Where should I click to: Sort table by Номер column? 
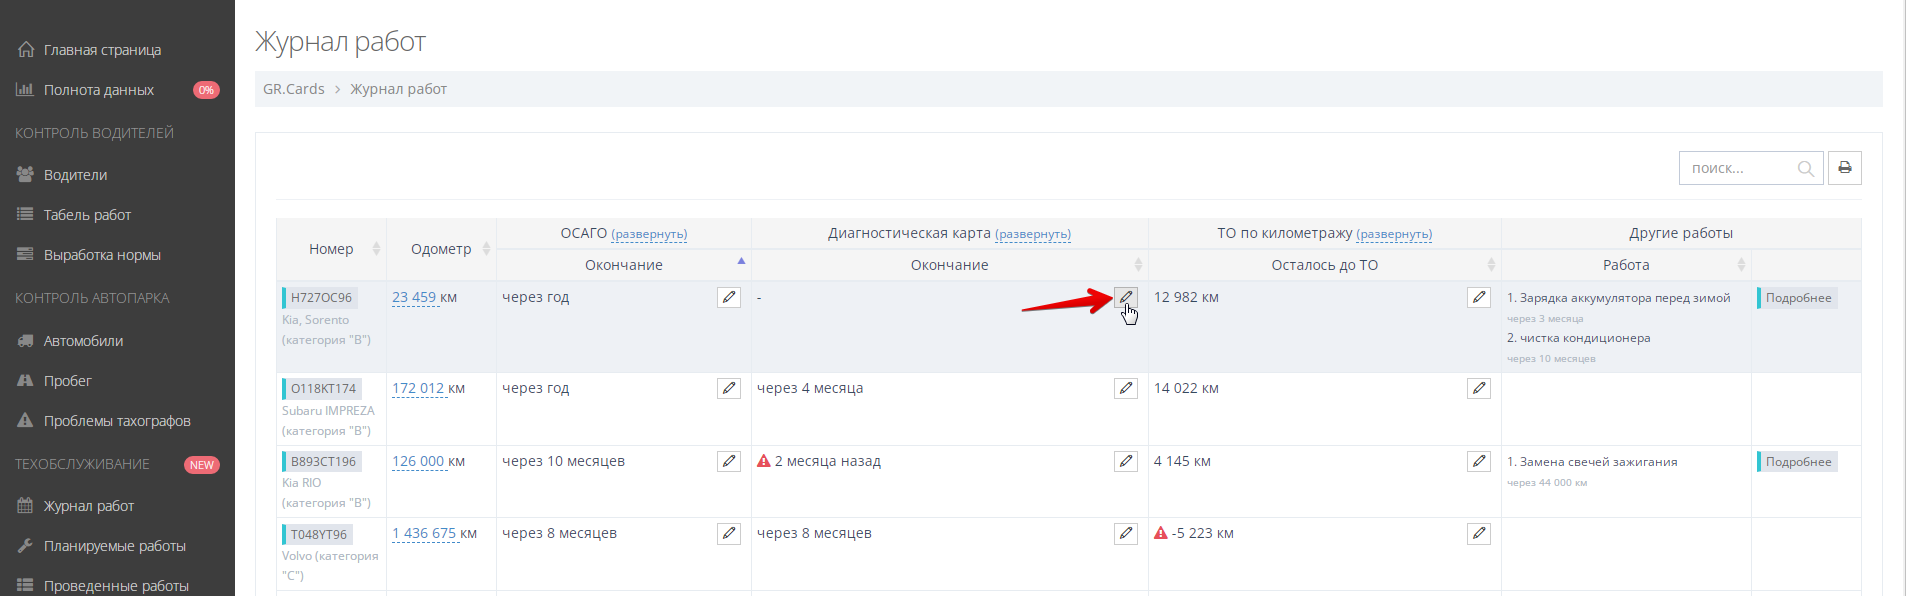click(331, 249)
